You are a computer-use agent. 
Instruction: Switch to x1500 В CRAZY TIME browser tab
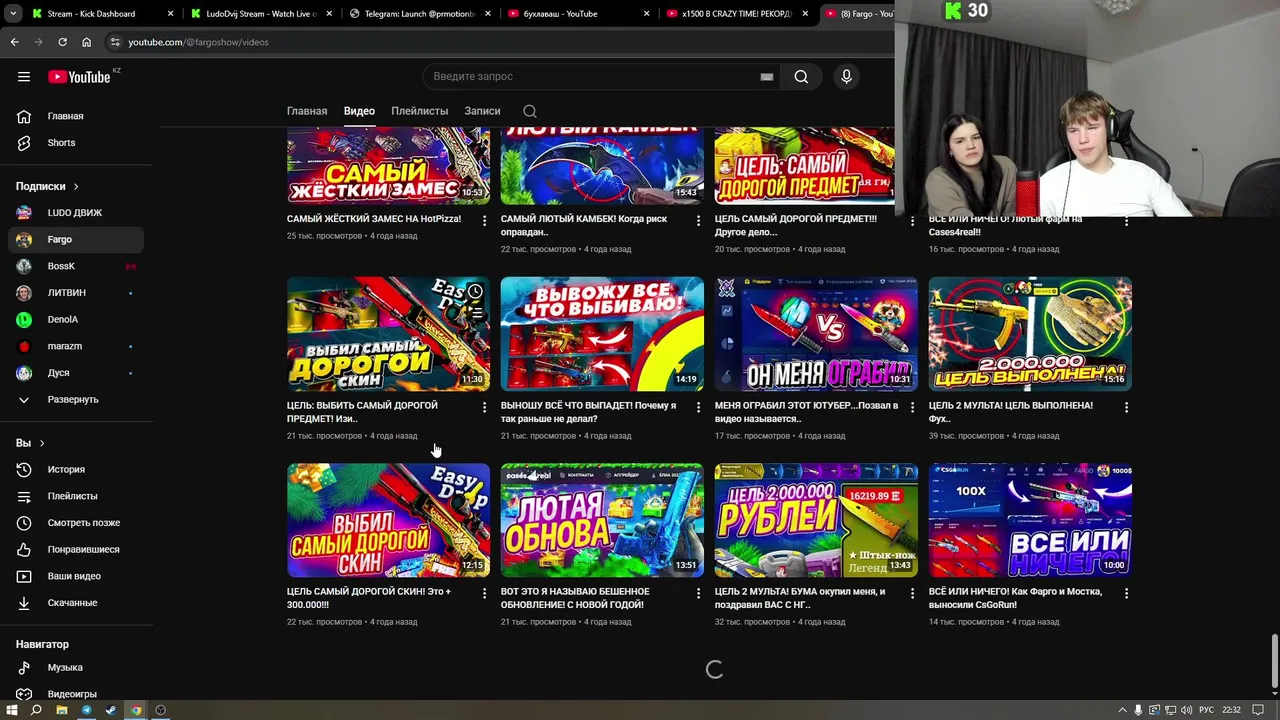click(737, 14)
